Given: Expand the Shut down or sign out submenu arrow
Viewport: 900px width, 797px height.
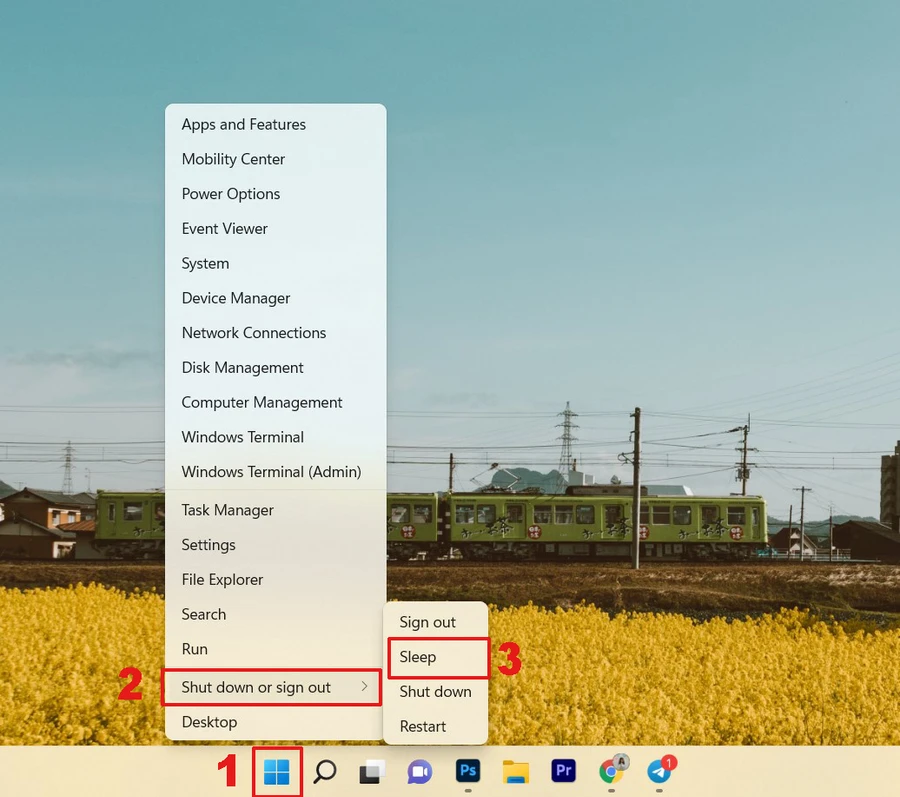Looking at the screenshot, I should point(364,686).
